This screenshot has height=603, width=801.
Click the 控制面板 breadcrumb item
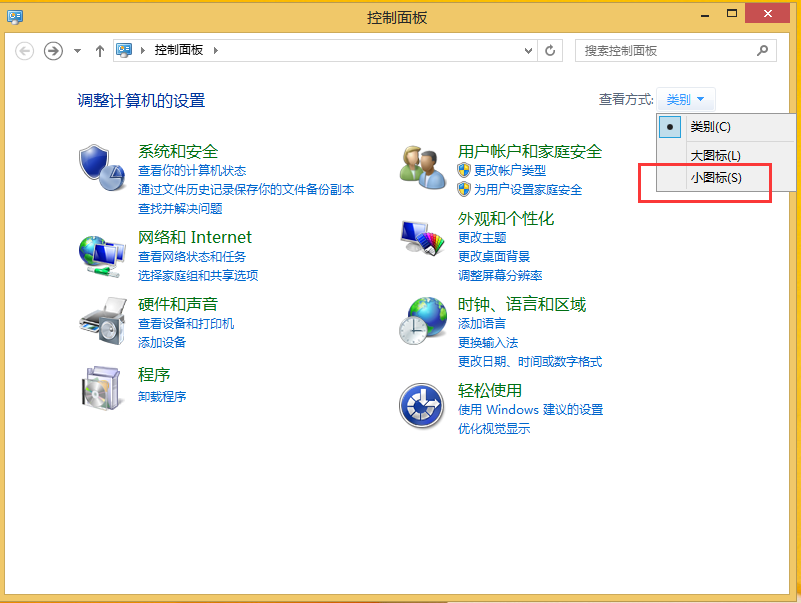coord(179,50)
